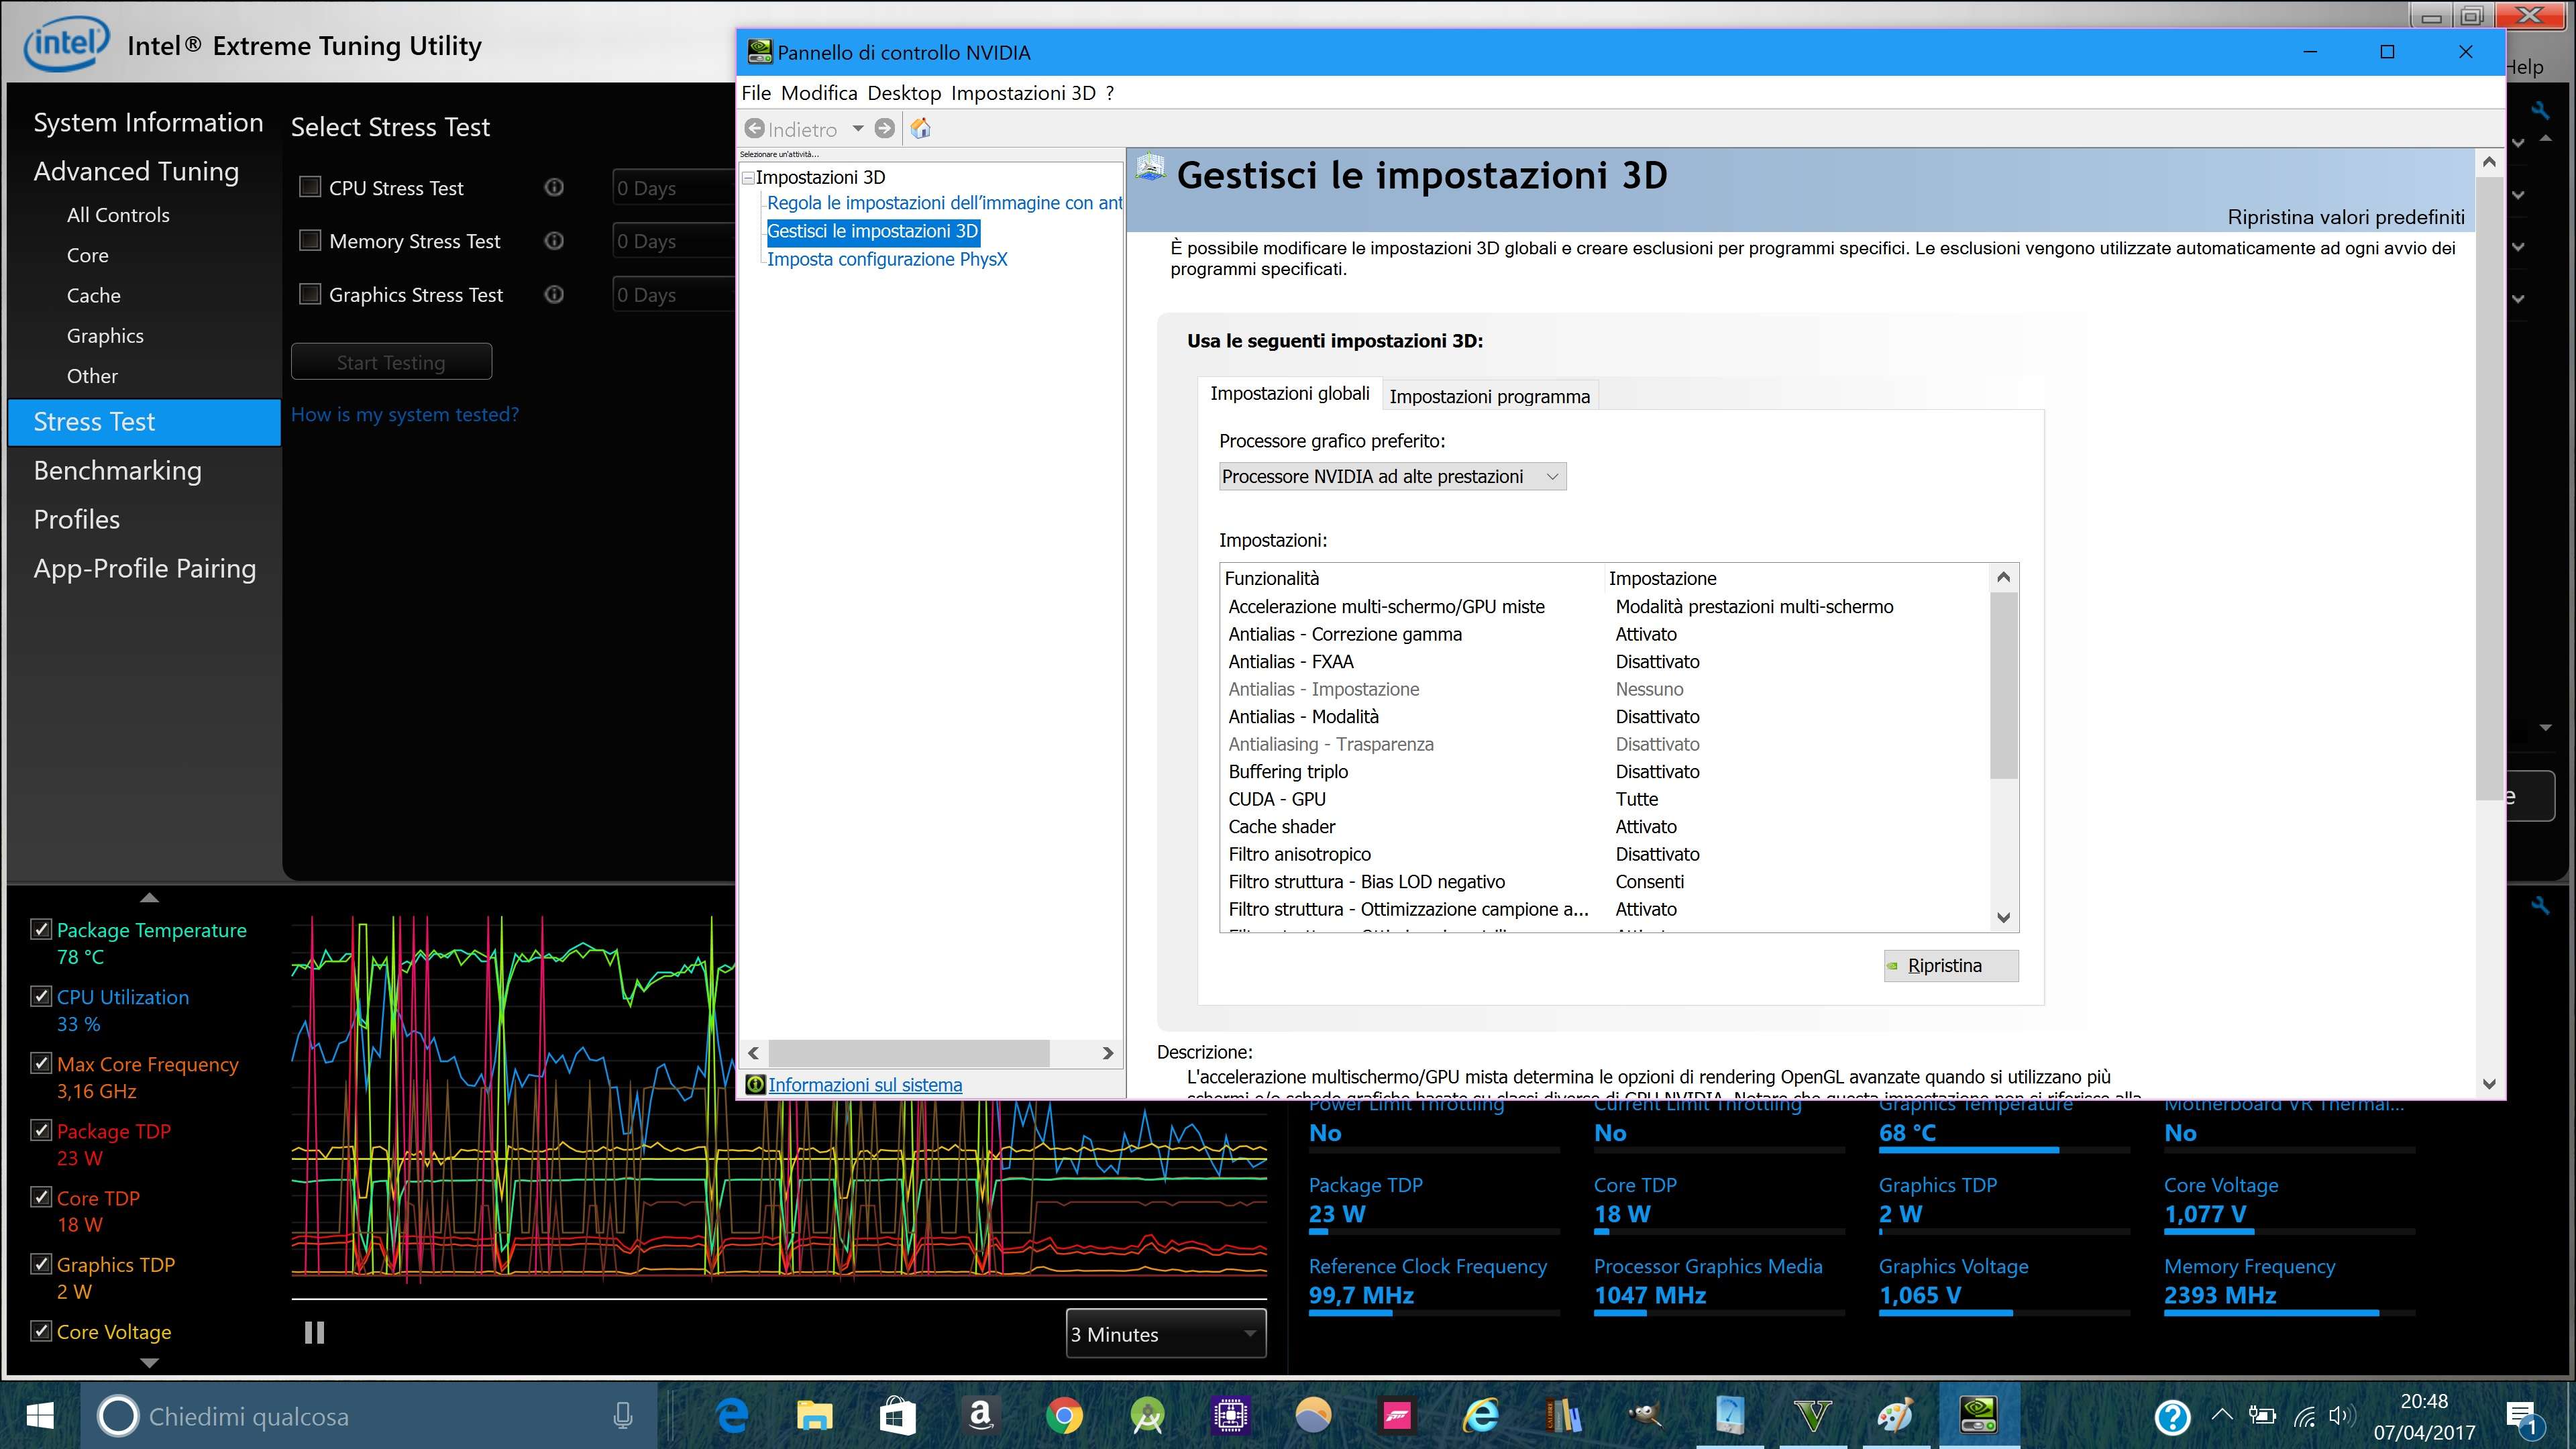Launch Amazon from the taskbar
Screen dimensions: 2576x1449
tap(980, 1416)
